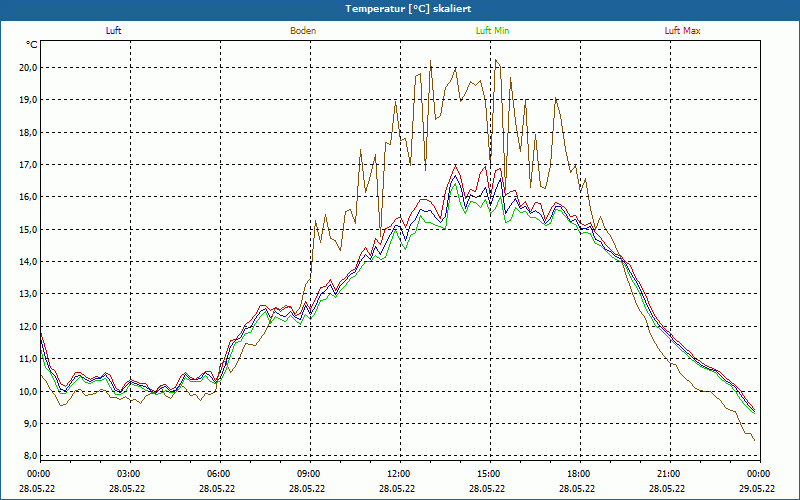
Task: Click the 15:00 time axis label
Action: pos(487,474)
